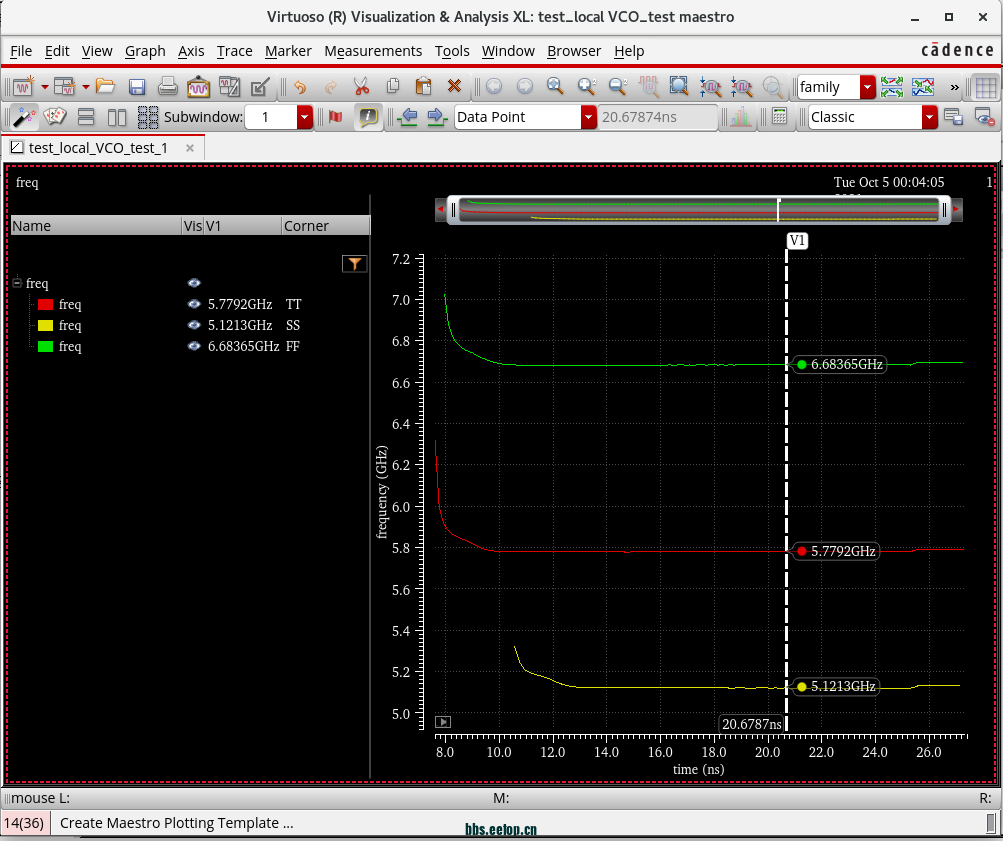
Task: Click the paste clipboard icon
Action: pos(423,86)
